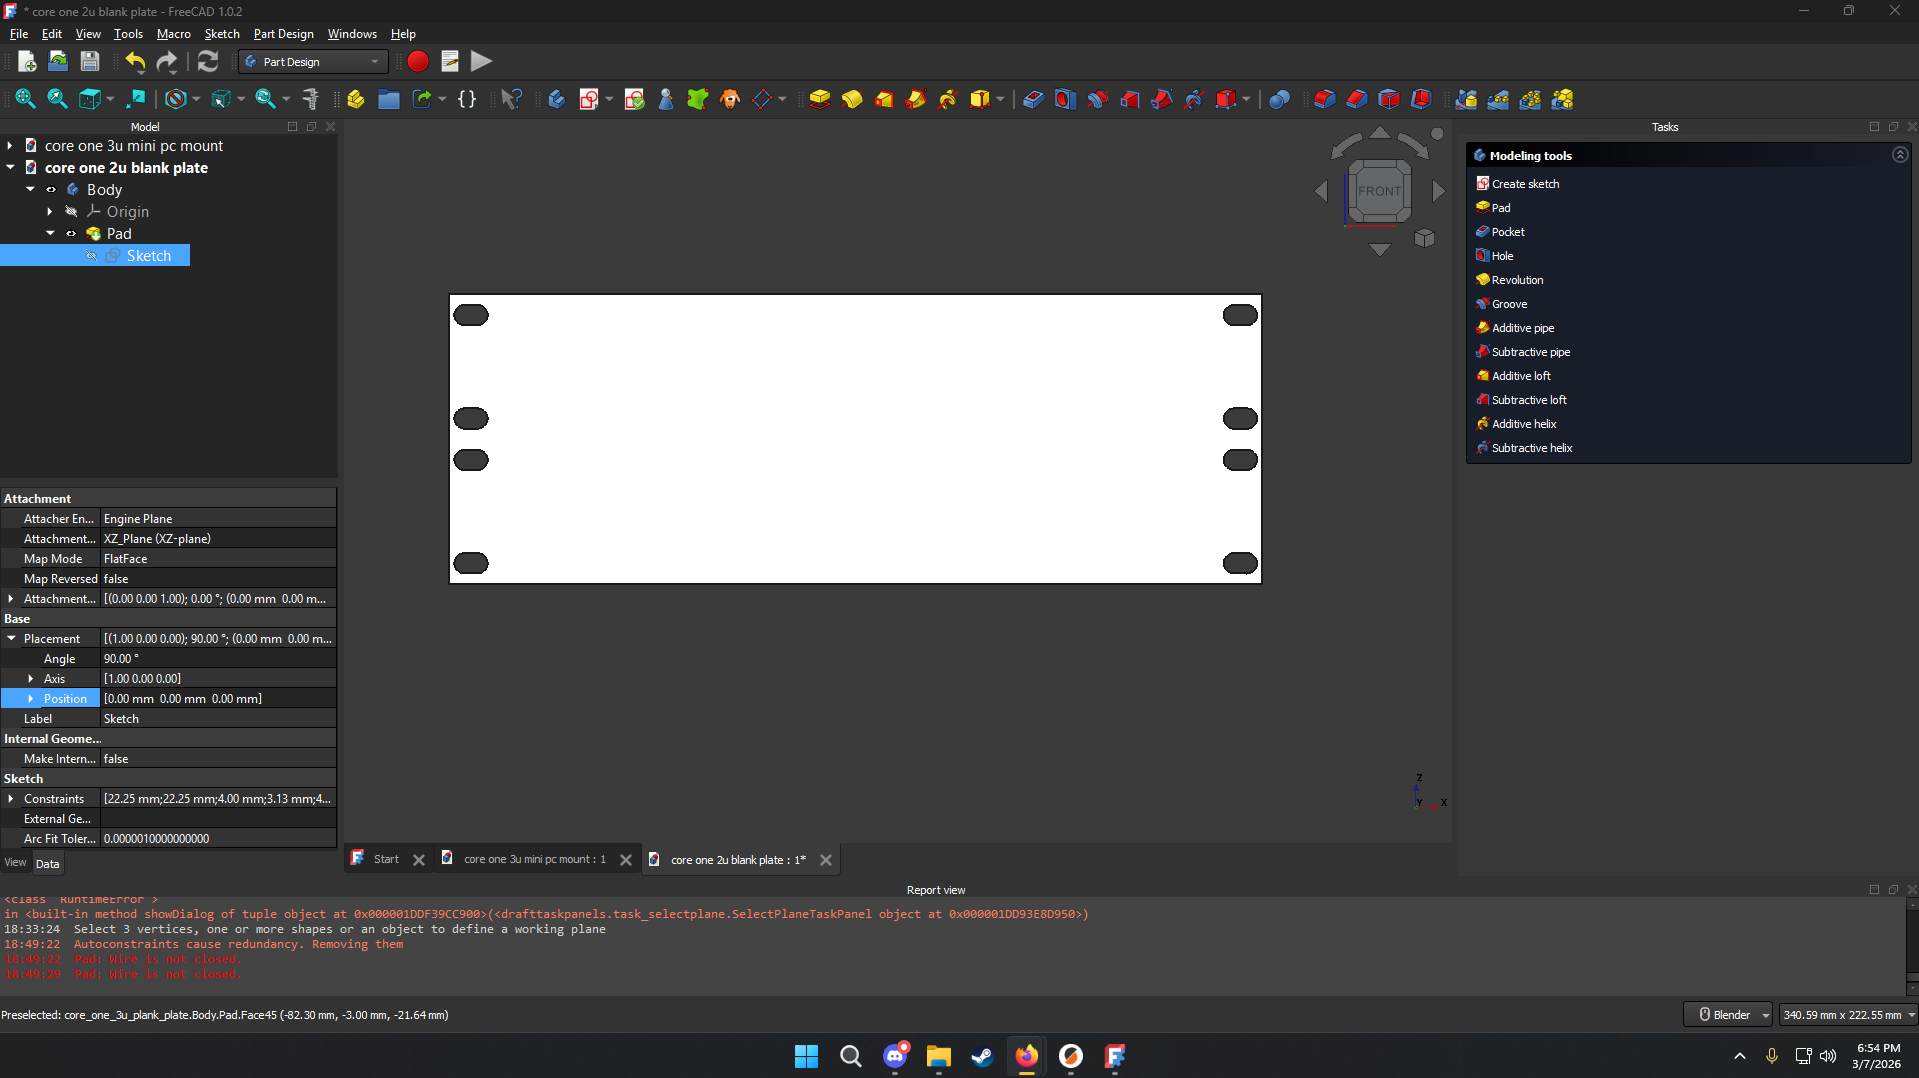
Task: Expand the Constraints property row
Action: click(x=11, y=799)
